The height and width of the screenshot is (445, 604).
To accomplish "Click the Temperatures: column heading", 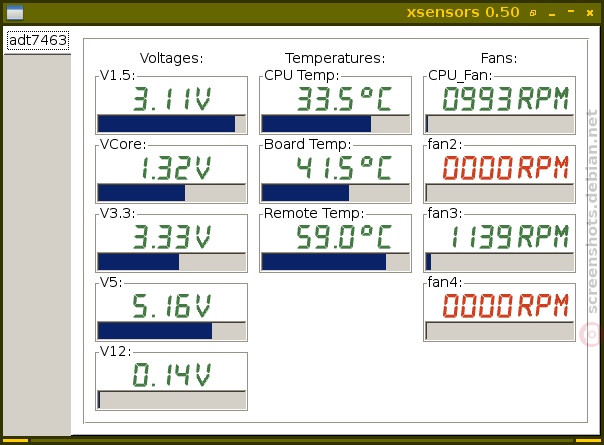I will click(x=335, y=58).
